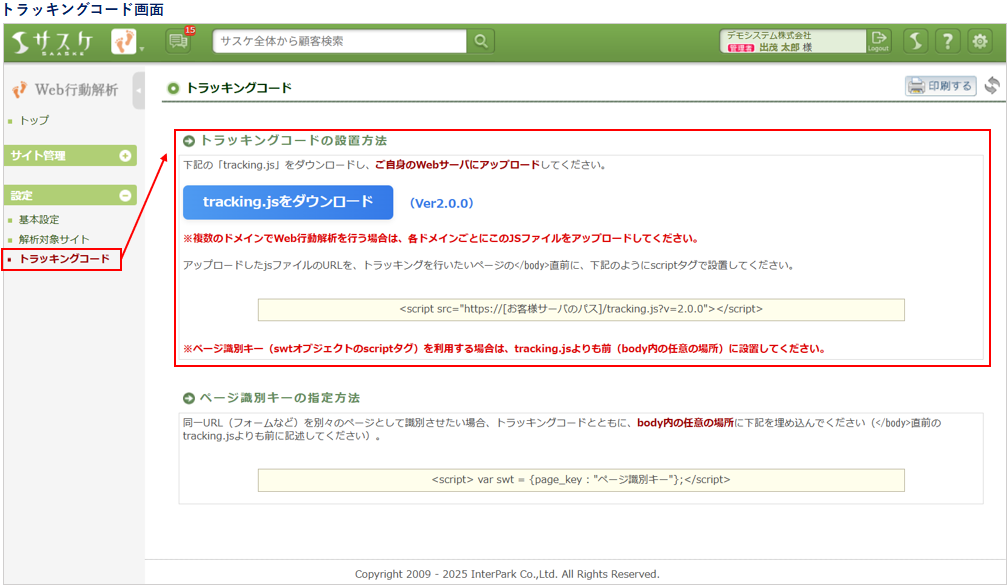The width and height of the screenshot is (1008, 587).
Task: Collapse the 設定 section
Action: pyautogui.click(x=70, y=195)
